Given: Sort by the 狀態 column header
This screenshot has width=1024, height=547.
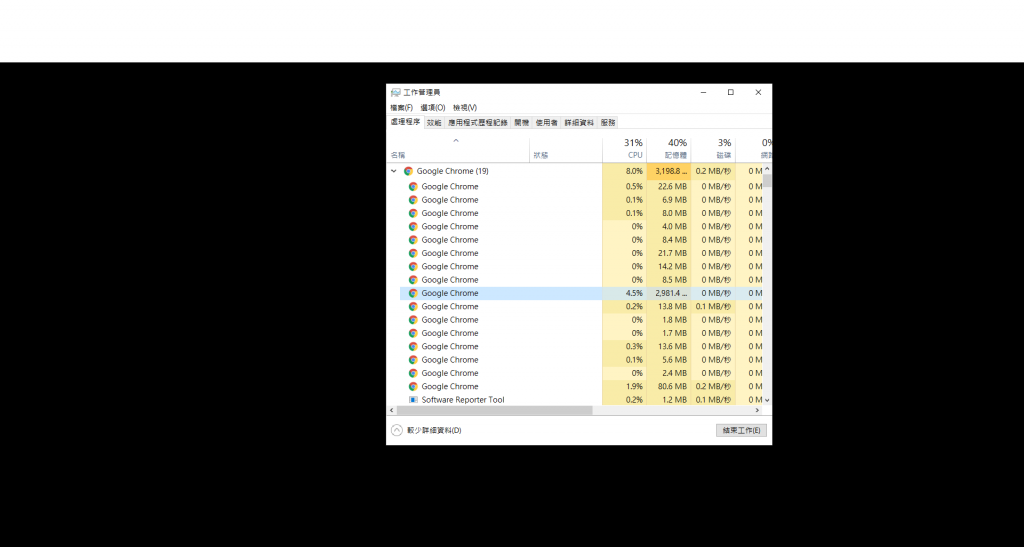Looking at the screenshot, I should (x=566, y=149).
